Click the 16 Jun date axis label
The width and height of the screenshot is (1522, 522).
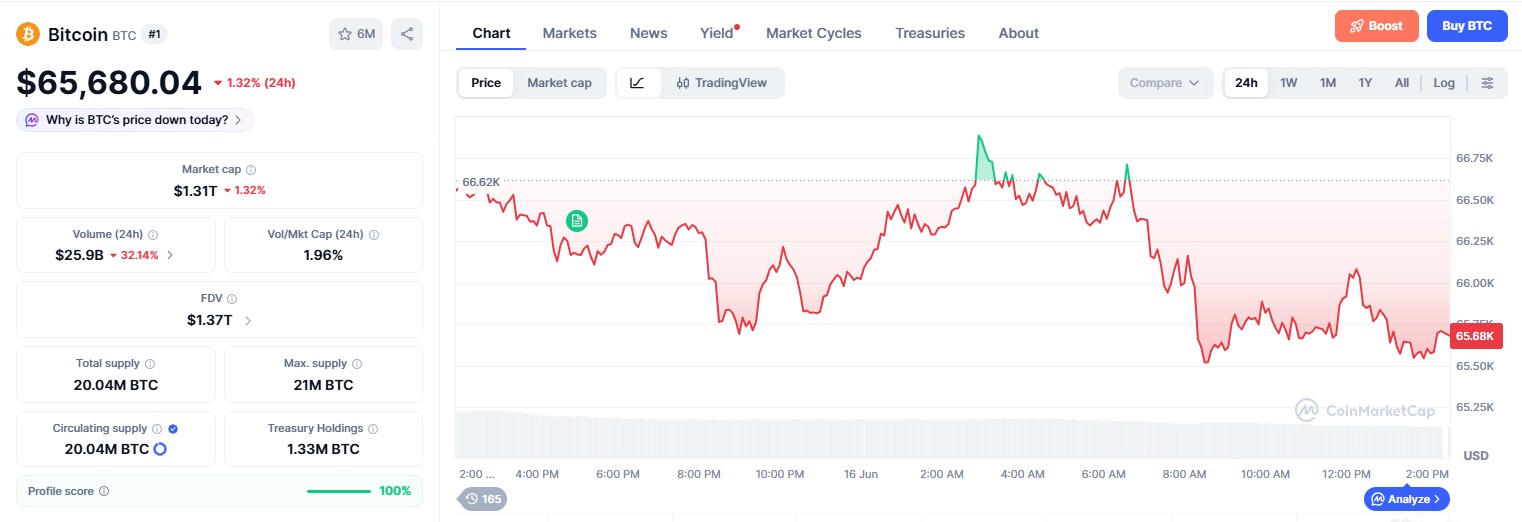pos(861,474)
